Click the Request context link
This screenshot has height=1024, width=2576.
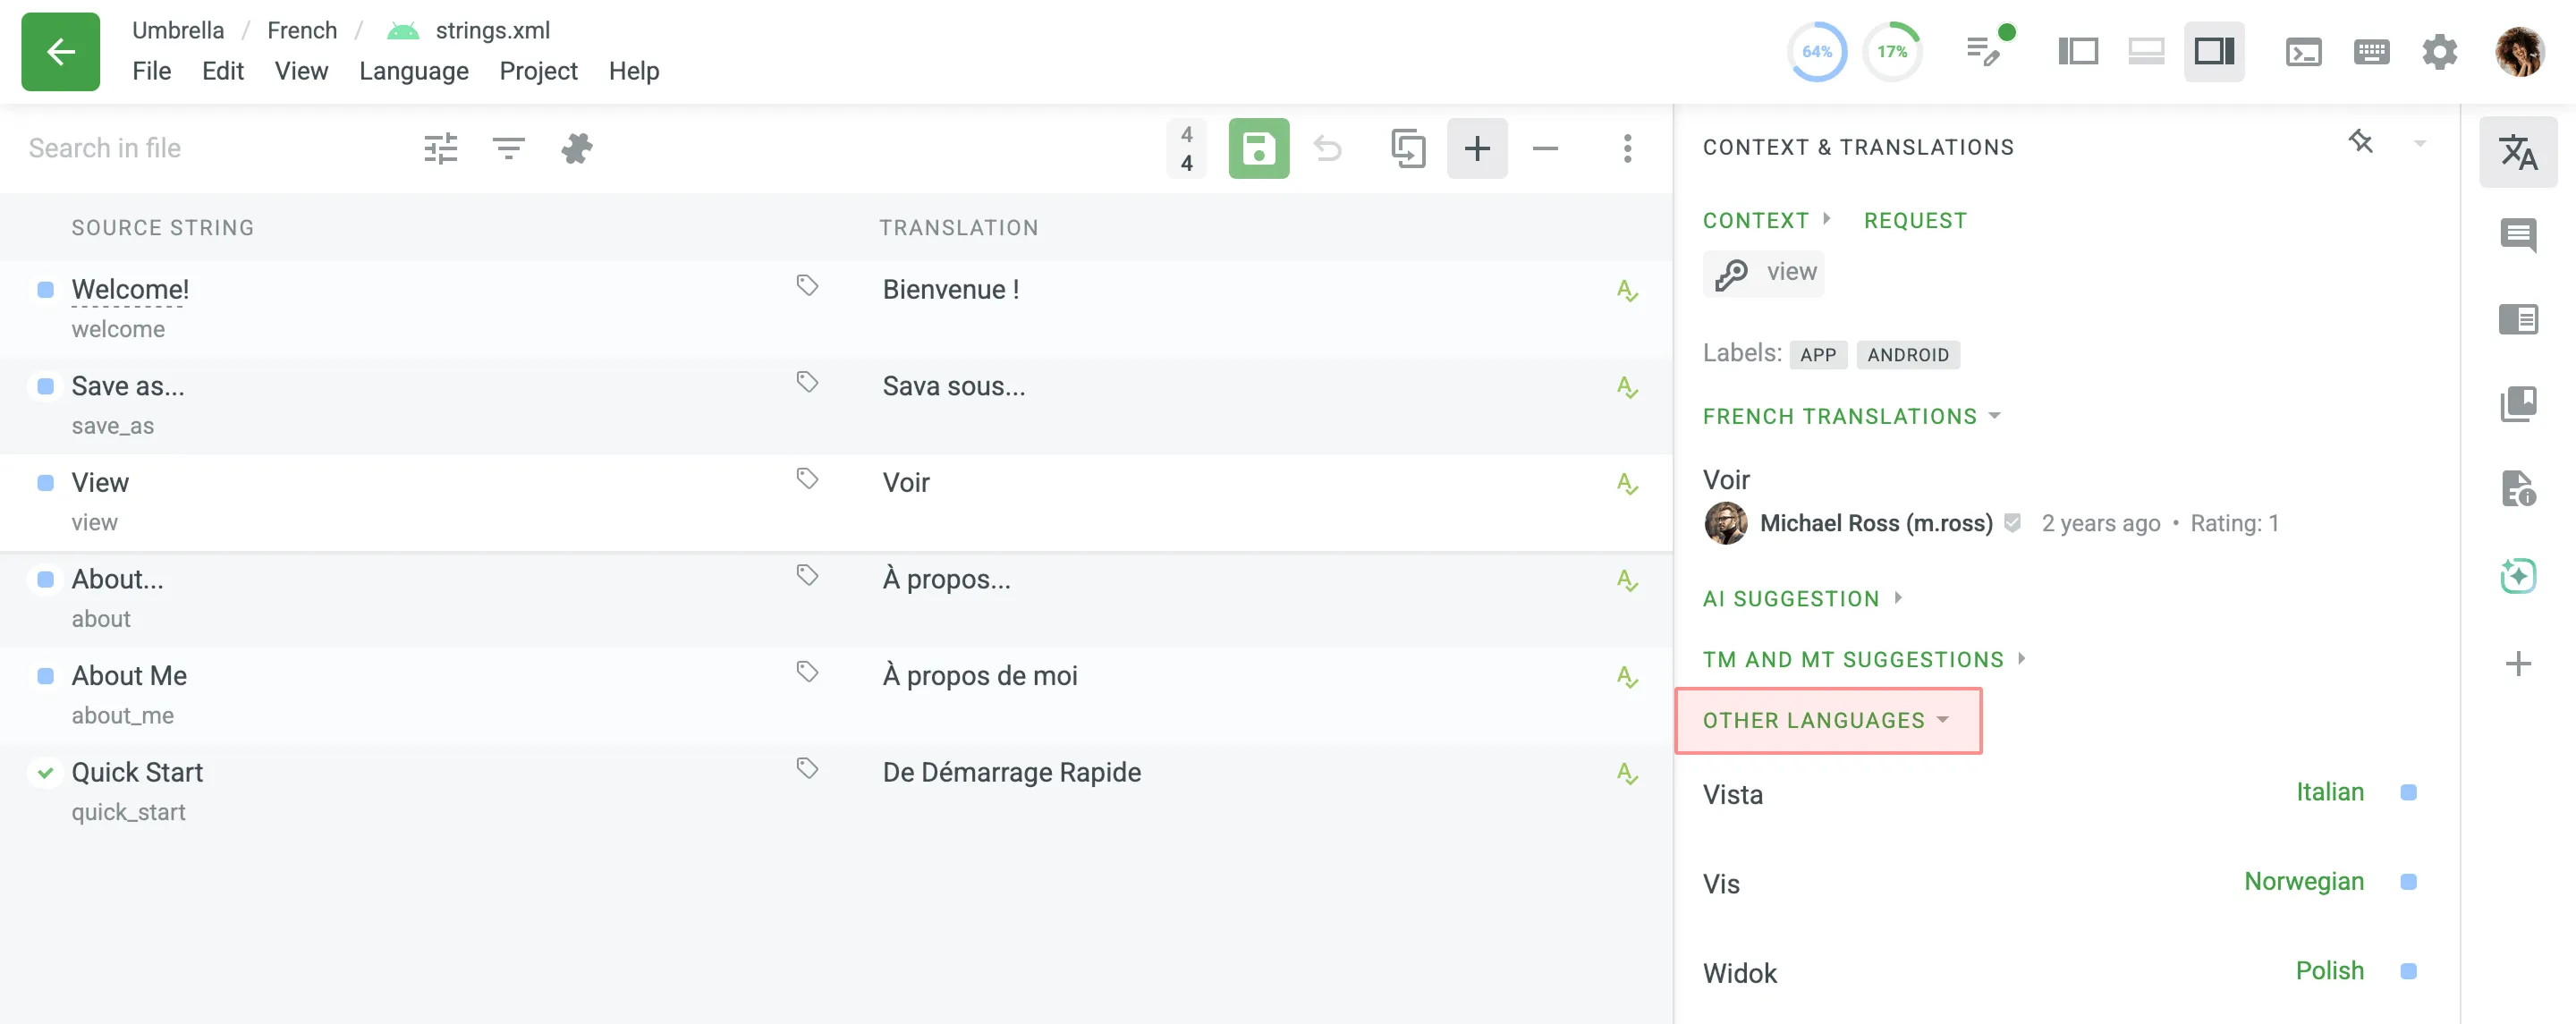pyautogui.click(x=1914, y=220)
